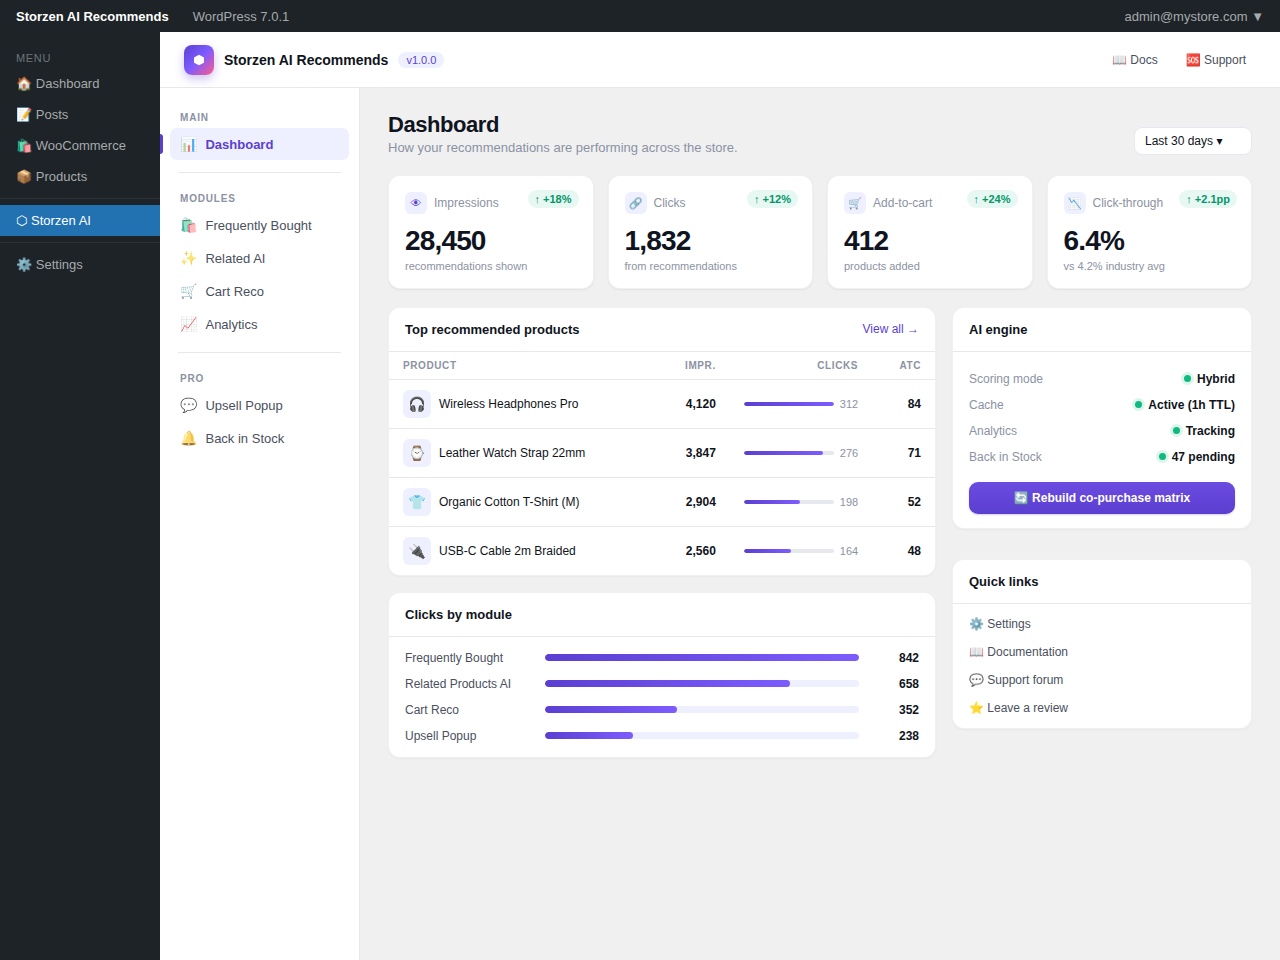Click the Related AI sparkles icon

tap(188, 259)
